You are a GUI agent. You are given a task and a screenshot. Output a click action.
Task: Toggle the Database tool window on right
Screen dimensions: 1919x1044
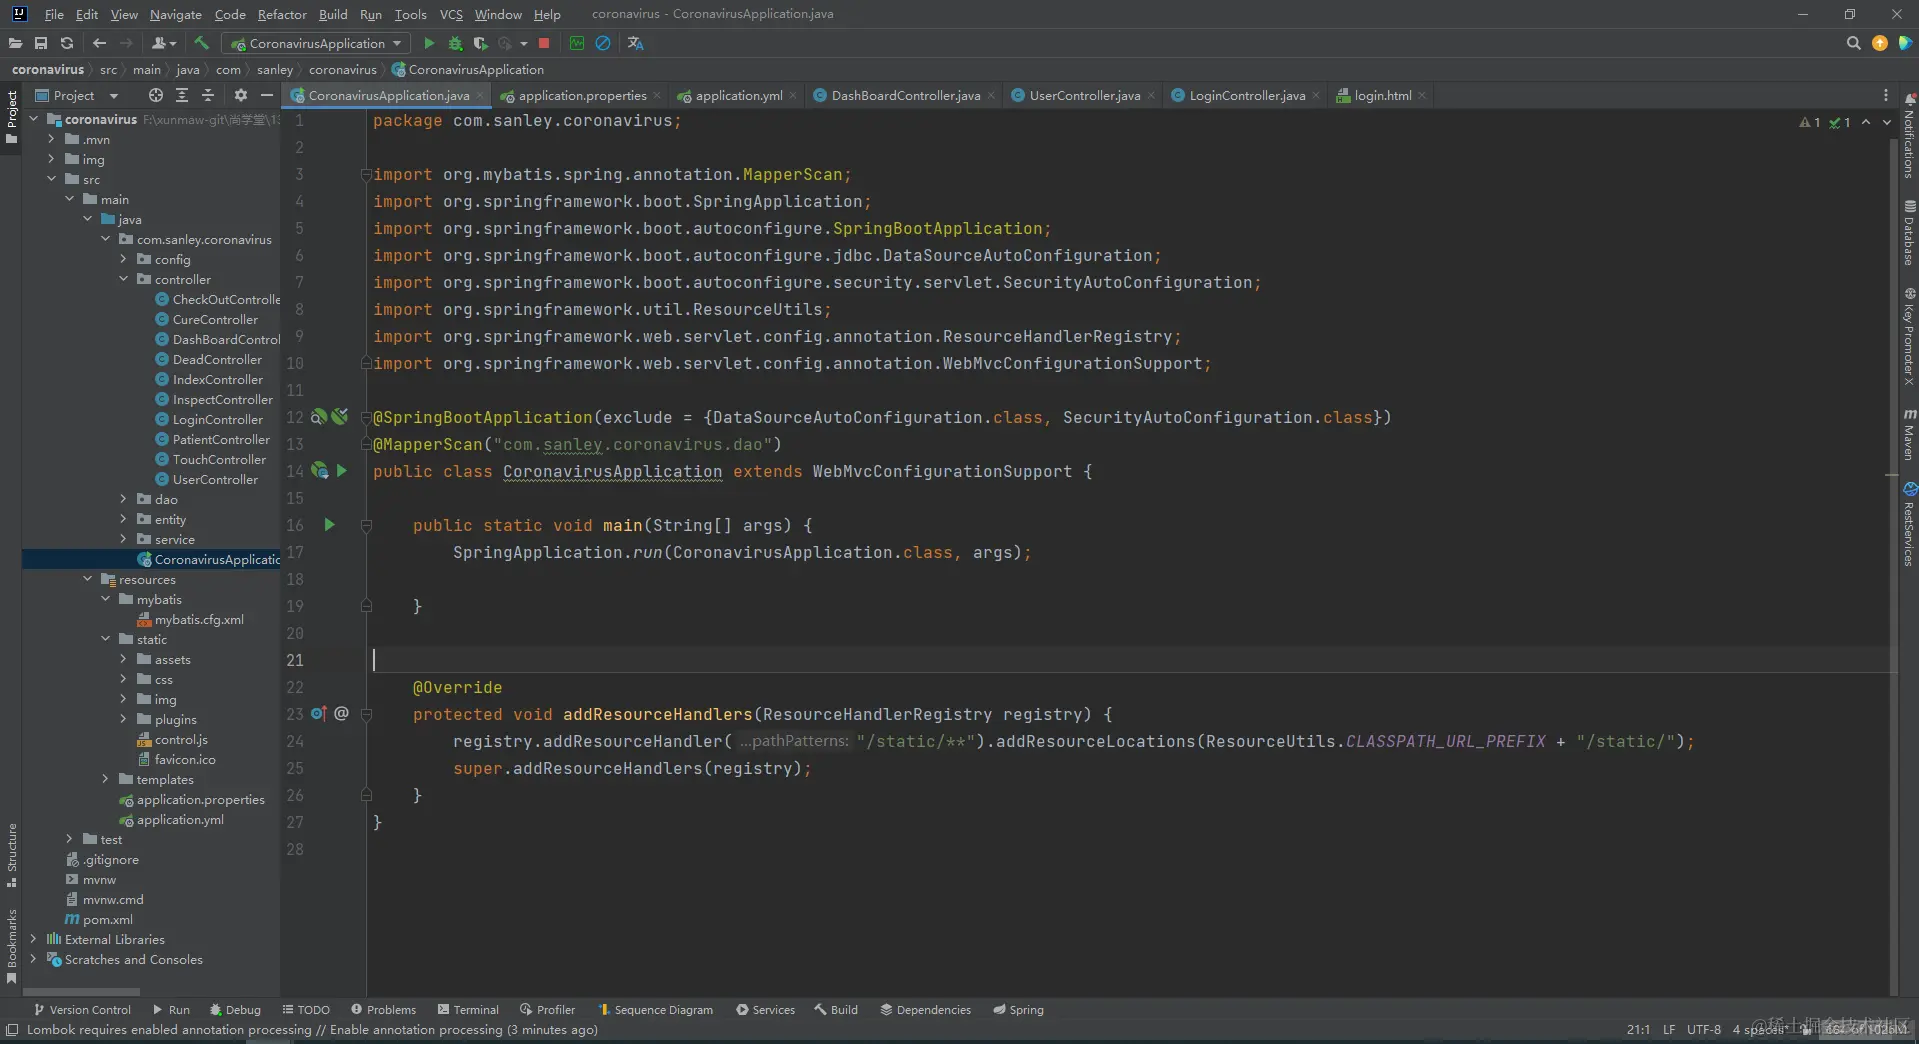pyautogui.click(x=1909, y=232)
